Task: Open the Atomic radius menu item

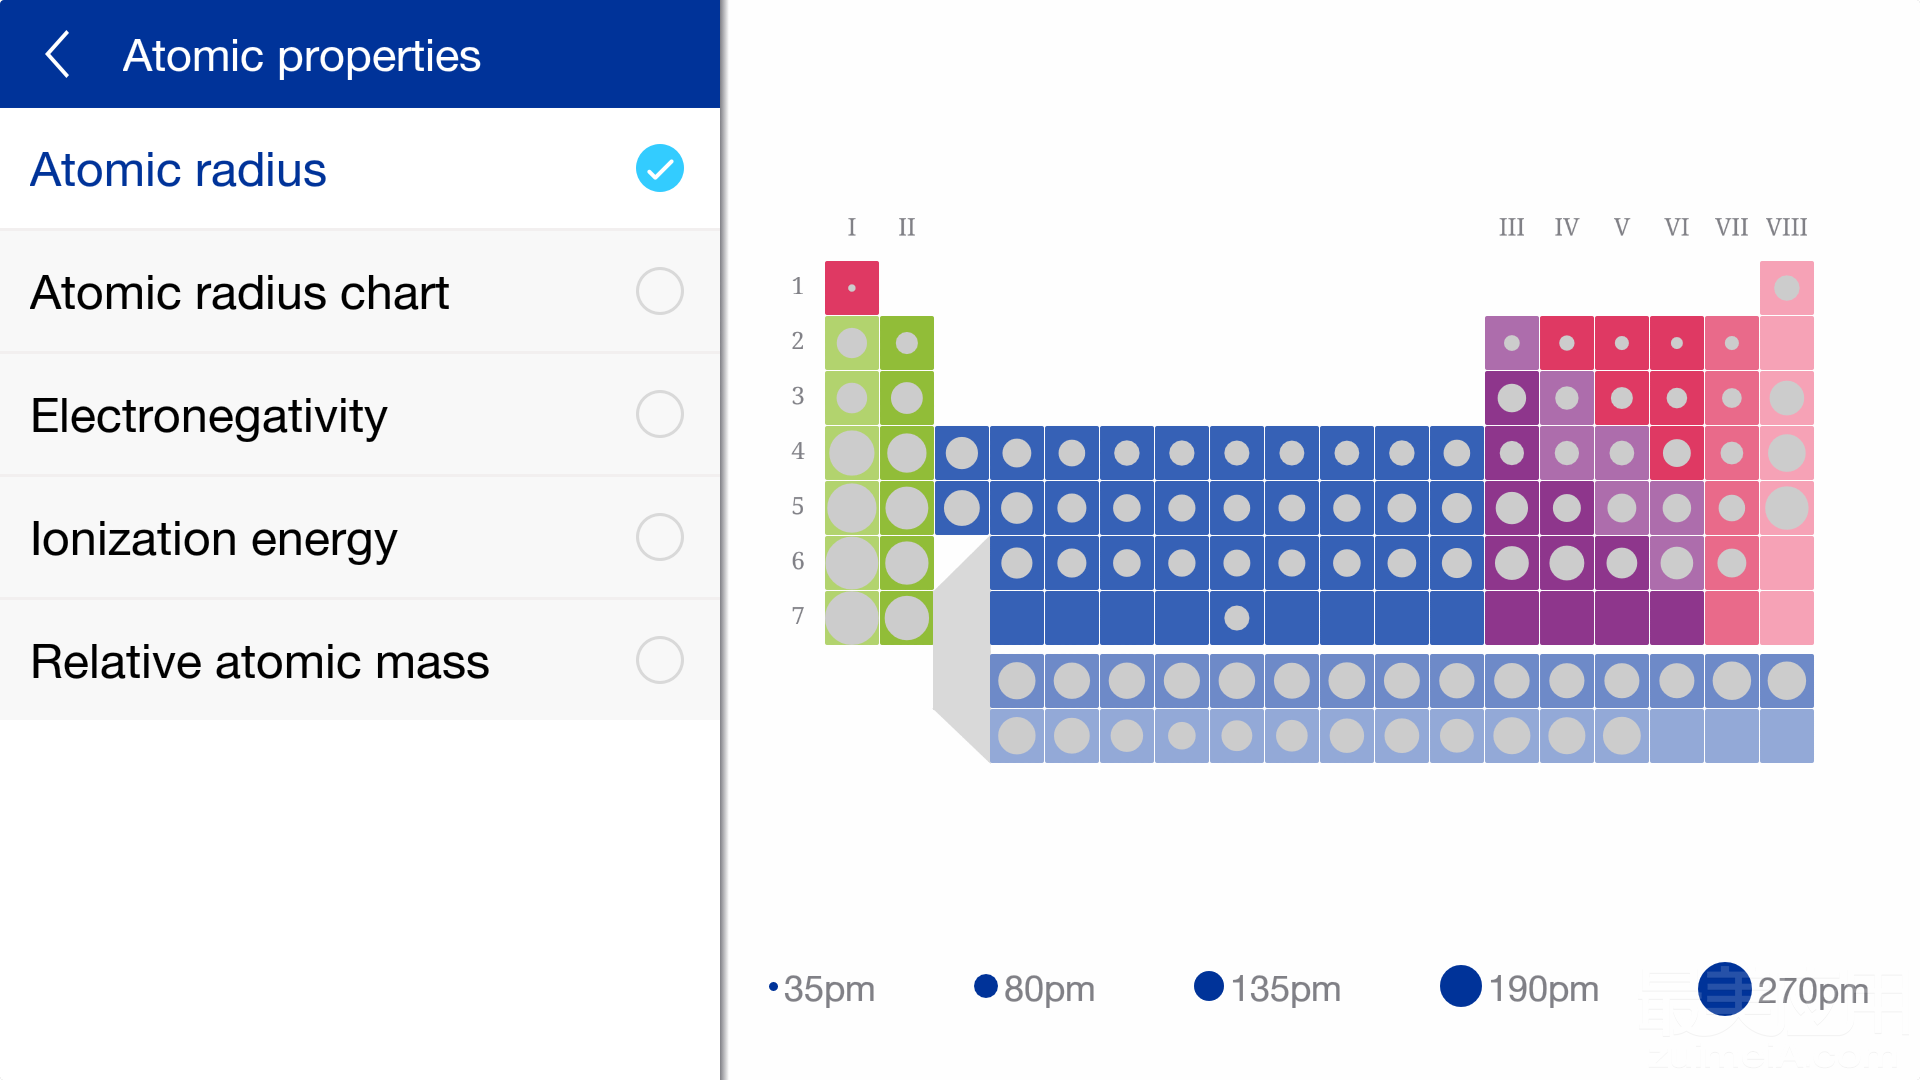Action: pos(178,170)
